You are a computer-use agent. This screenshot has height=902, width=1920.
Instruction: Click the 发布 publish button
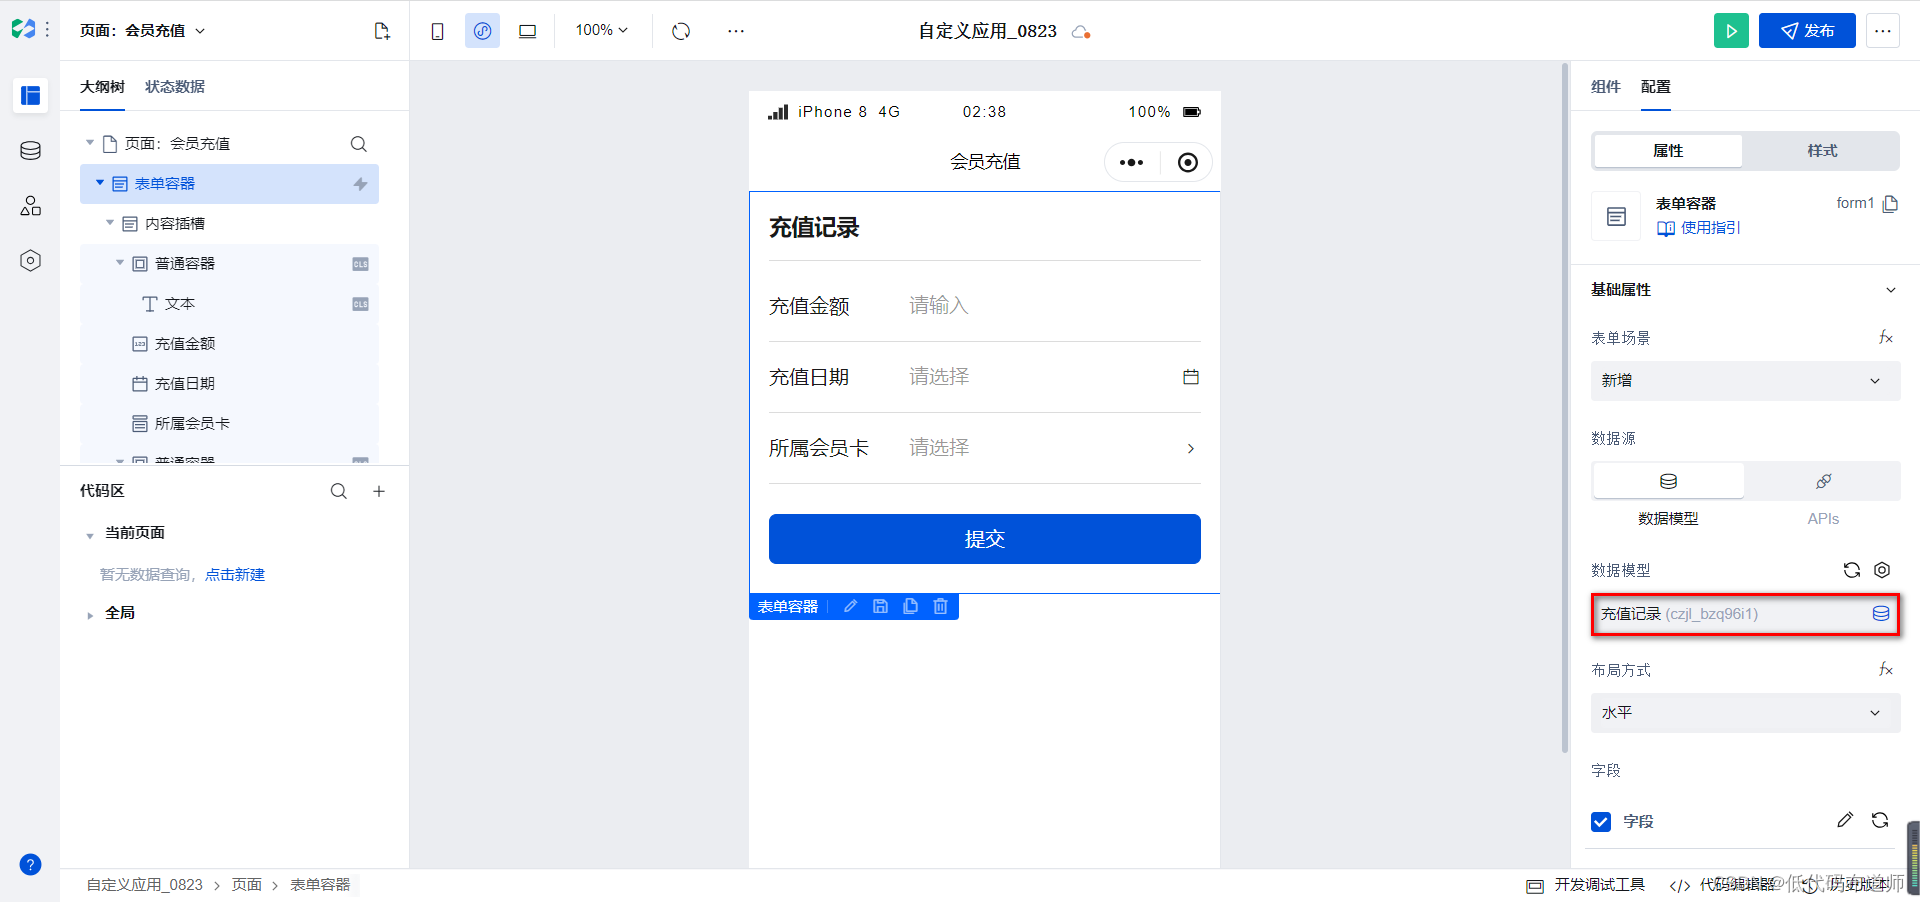point(1807,31)
